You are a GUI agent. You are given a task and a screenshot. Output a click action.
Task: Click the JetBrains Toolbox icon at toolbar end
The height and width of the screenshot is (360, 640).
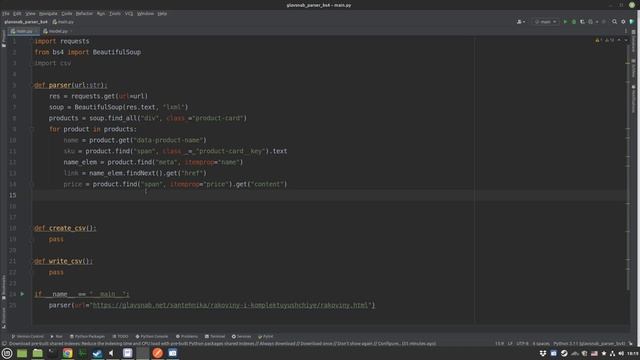(x=632, y=22)
